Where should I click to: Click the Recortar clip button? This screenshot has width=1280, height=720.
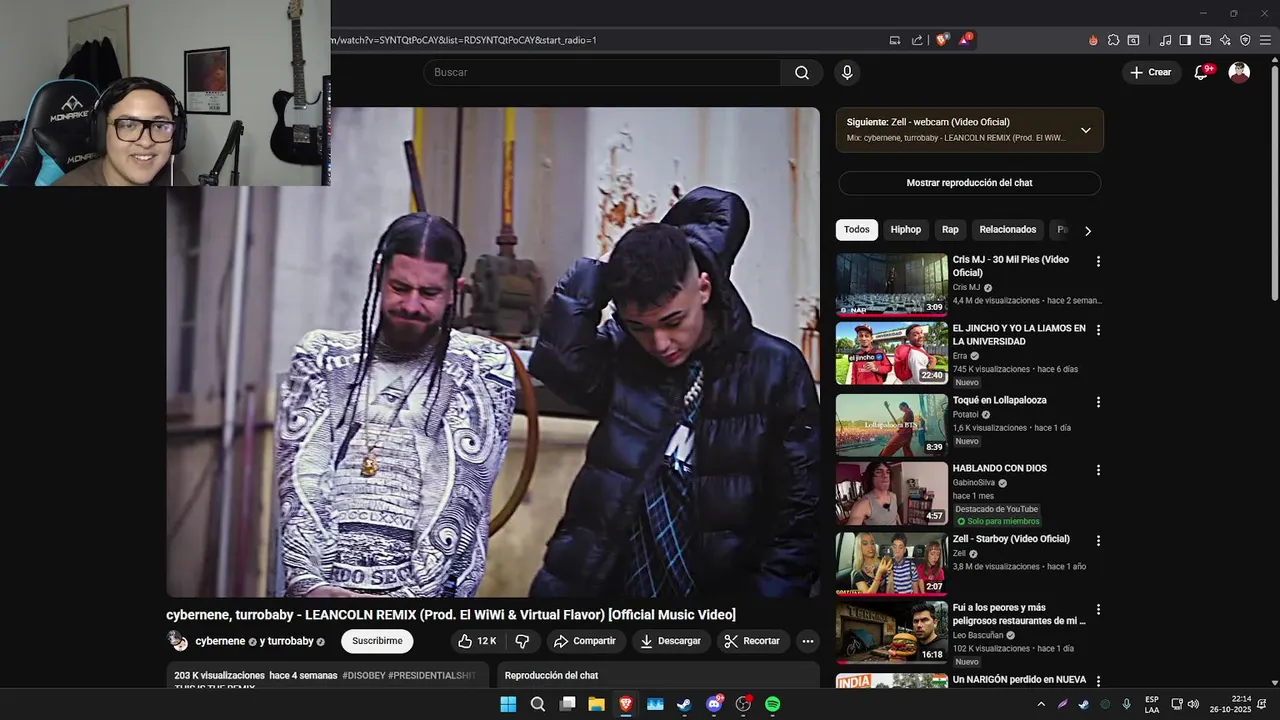tap(752, 641)
